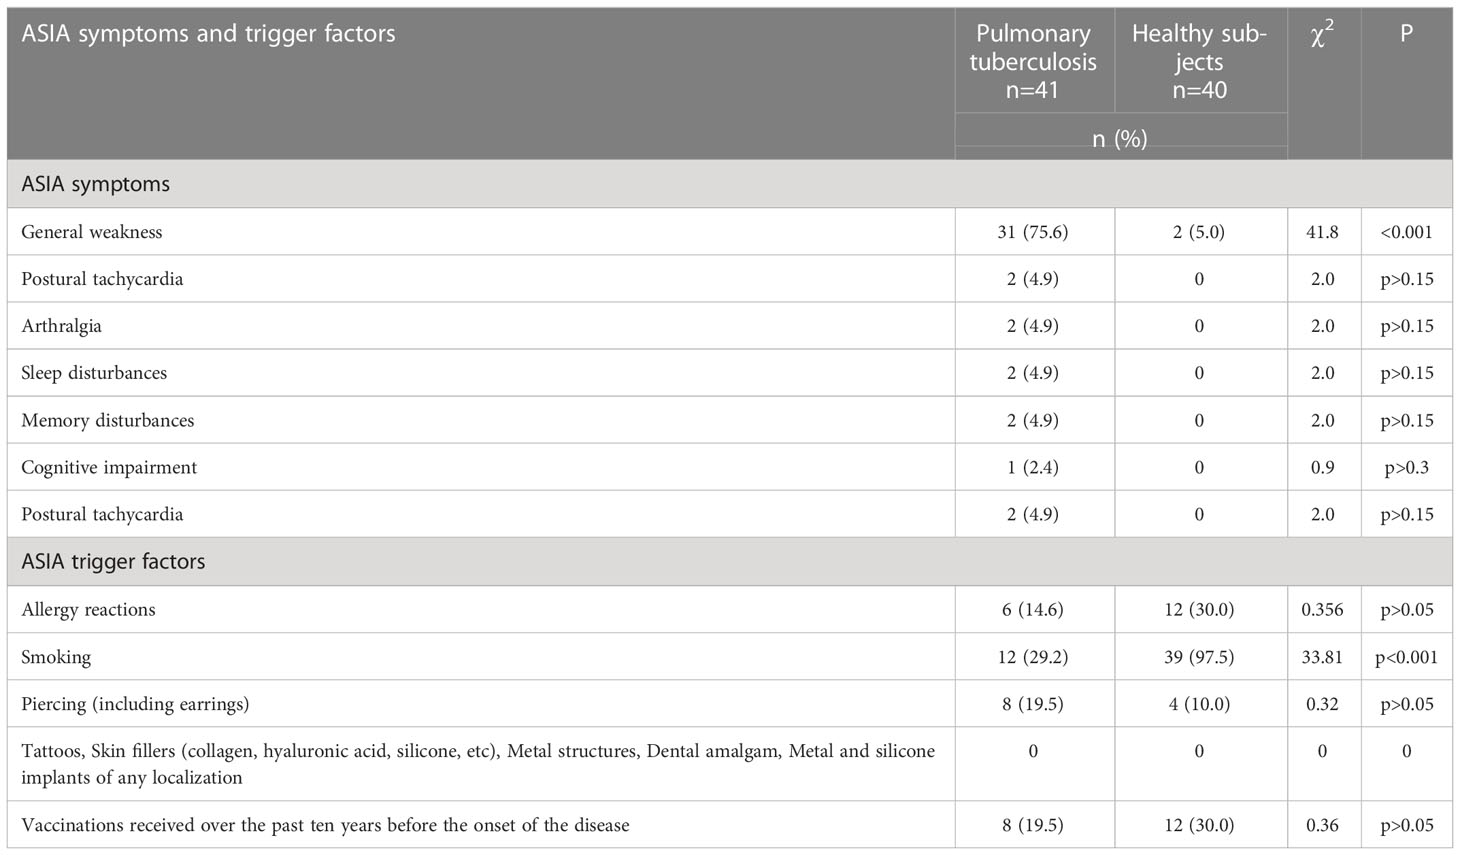Image resolution: width=1460 pixels, height=855 pixels.
Task: Select the χ² column header
Action: [x=1322, y=35]
